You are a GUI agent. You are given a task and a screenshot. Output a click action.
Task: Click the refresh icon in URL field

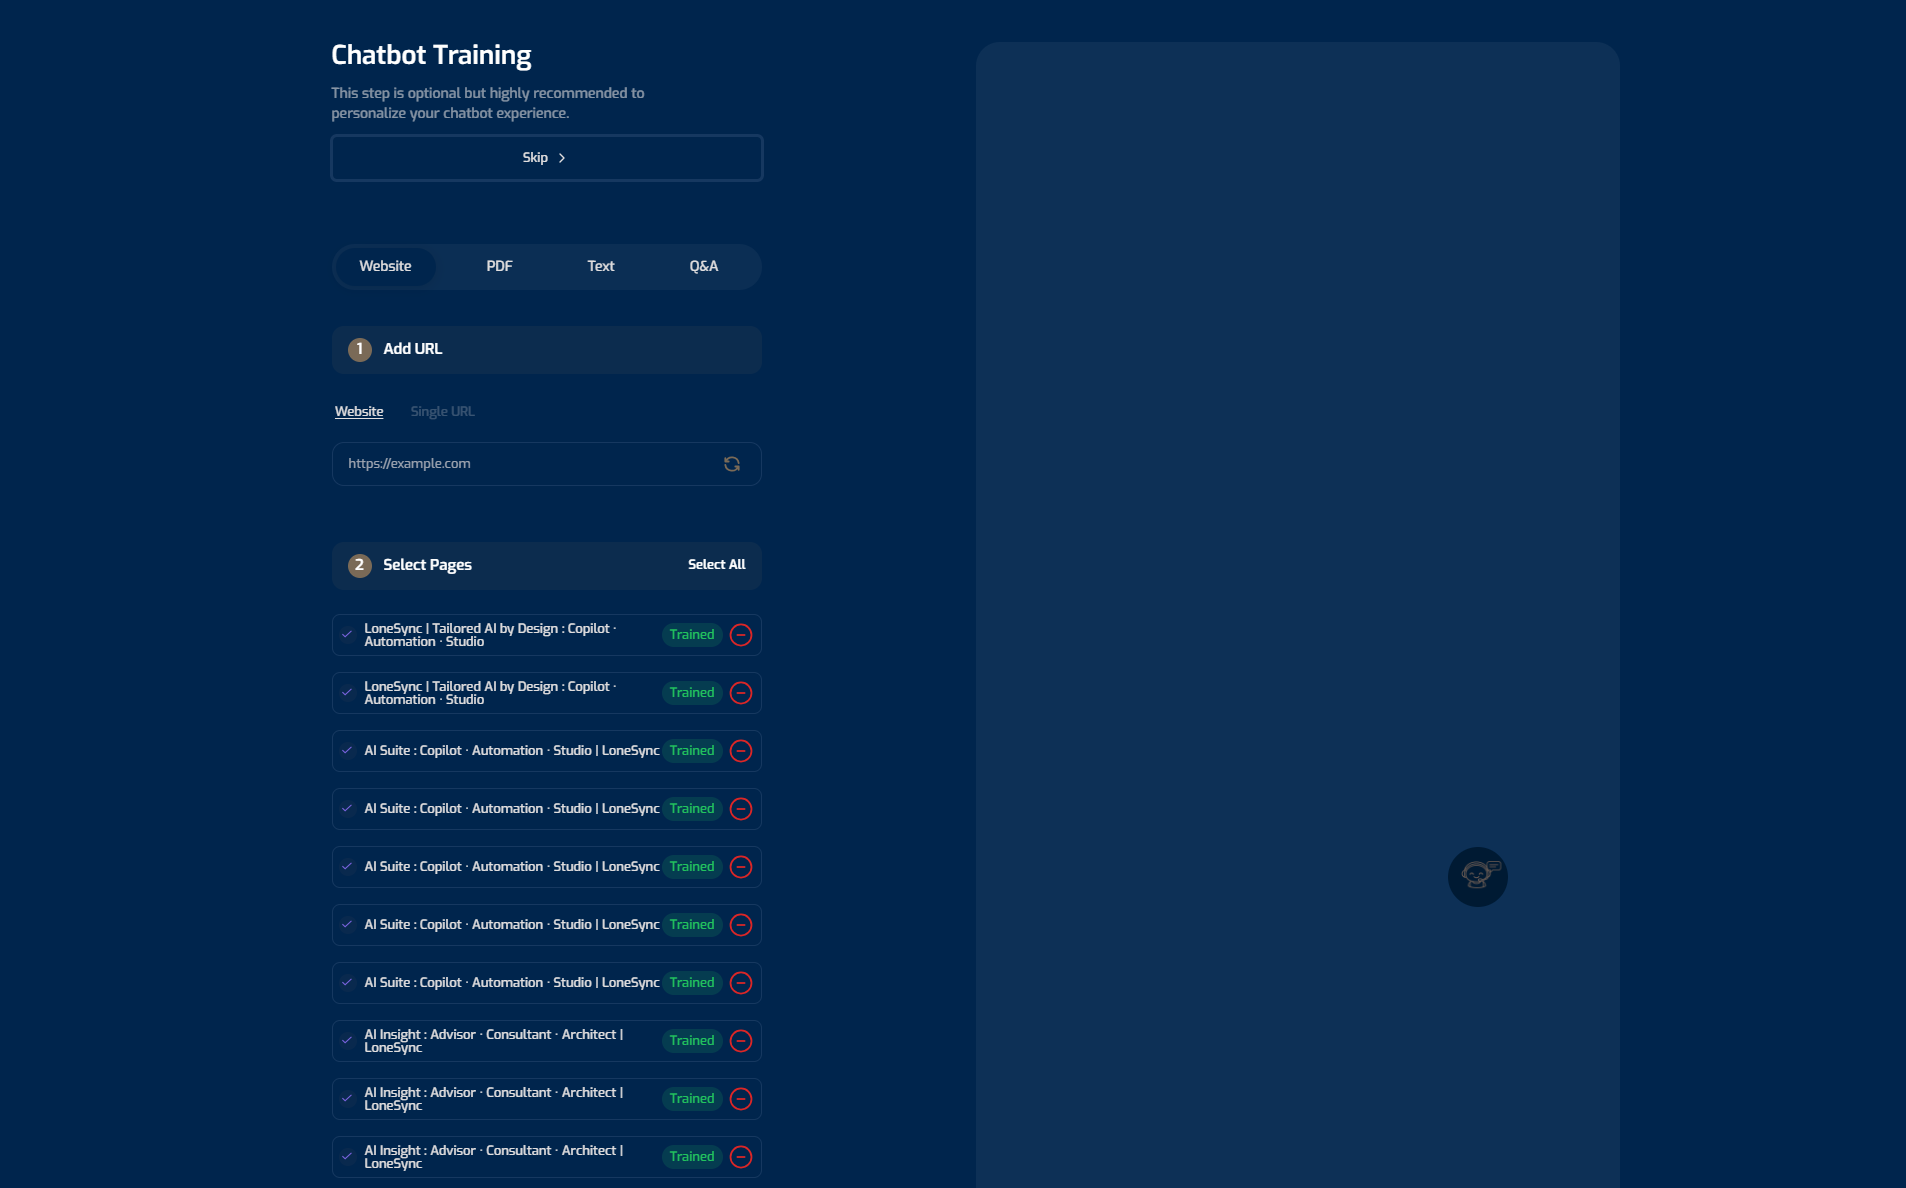click(x=732, y=464)
